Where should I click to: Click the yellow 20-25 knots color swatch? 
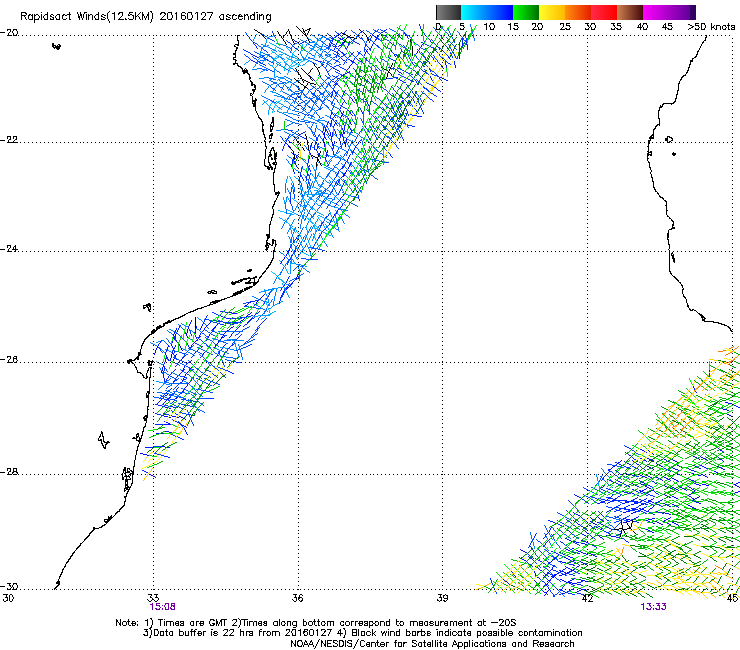tap(552, 12)
